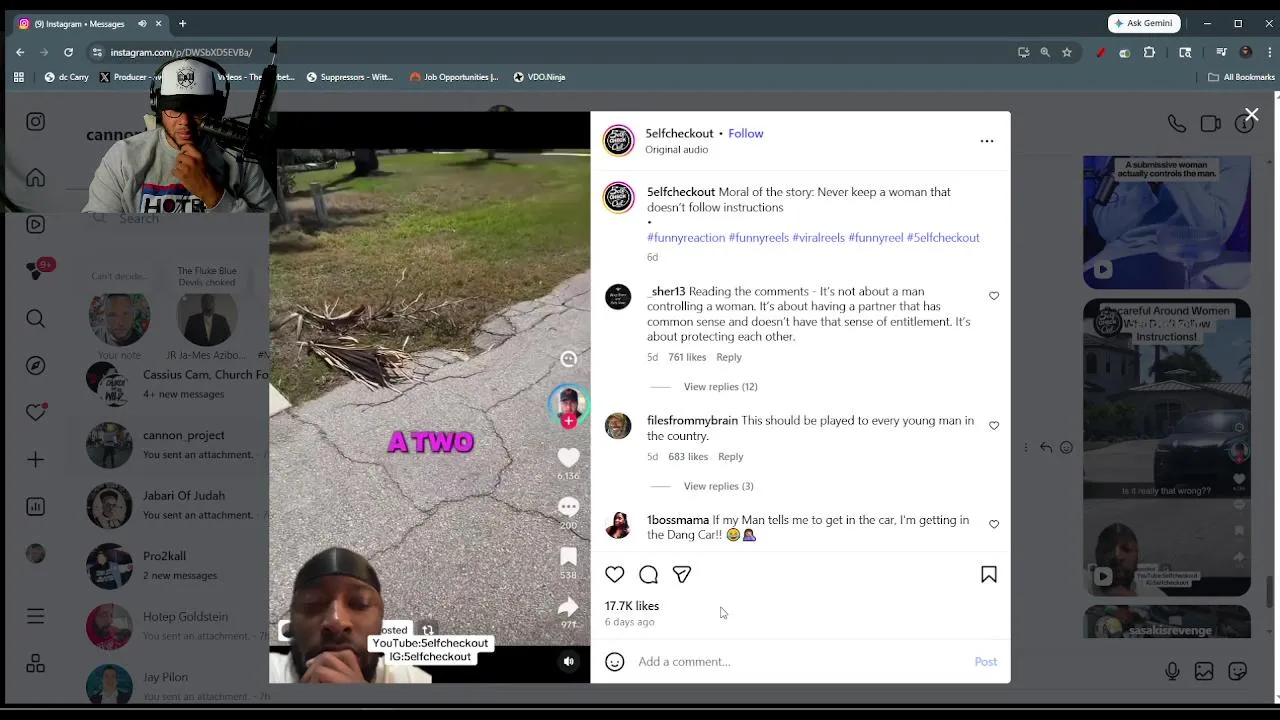The width and height of the screenshot is (1280, 720).
Task: Open new browser tab
Action: tap(182, 23)
